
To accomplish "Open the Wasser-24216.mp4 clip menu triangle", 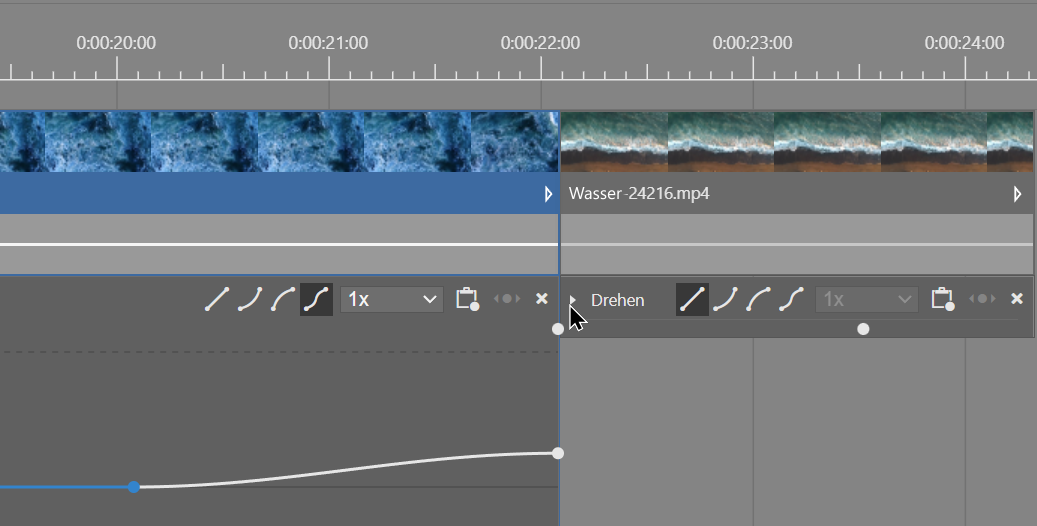I will (x=1017, y=194).
